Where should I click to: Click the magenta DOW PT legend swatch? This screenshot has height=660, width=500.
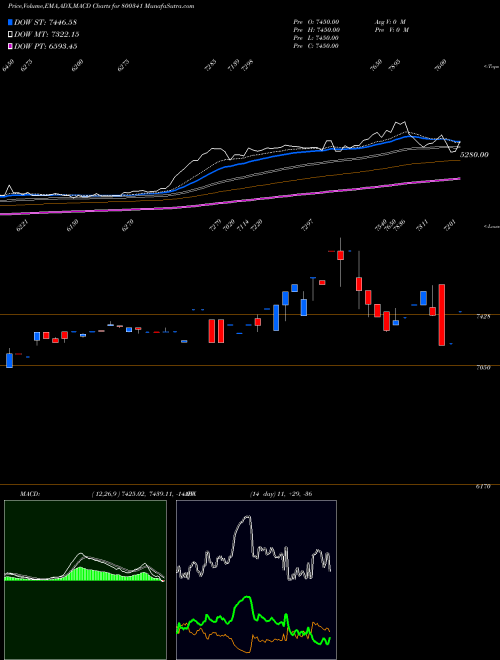point(11,46)
